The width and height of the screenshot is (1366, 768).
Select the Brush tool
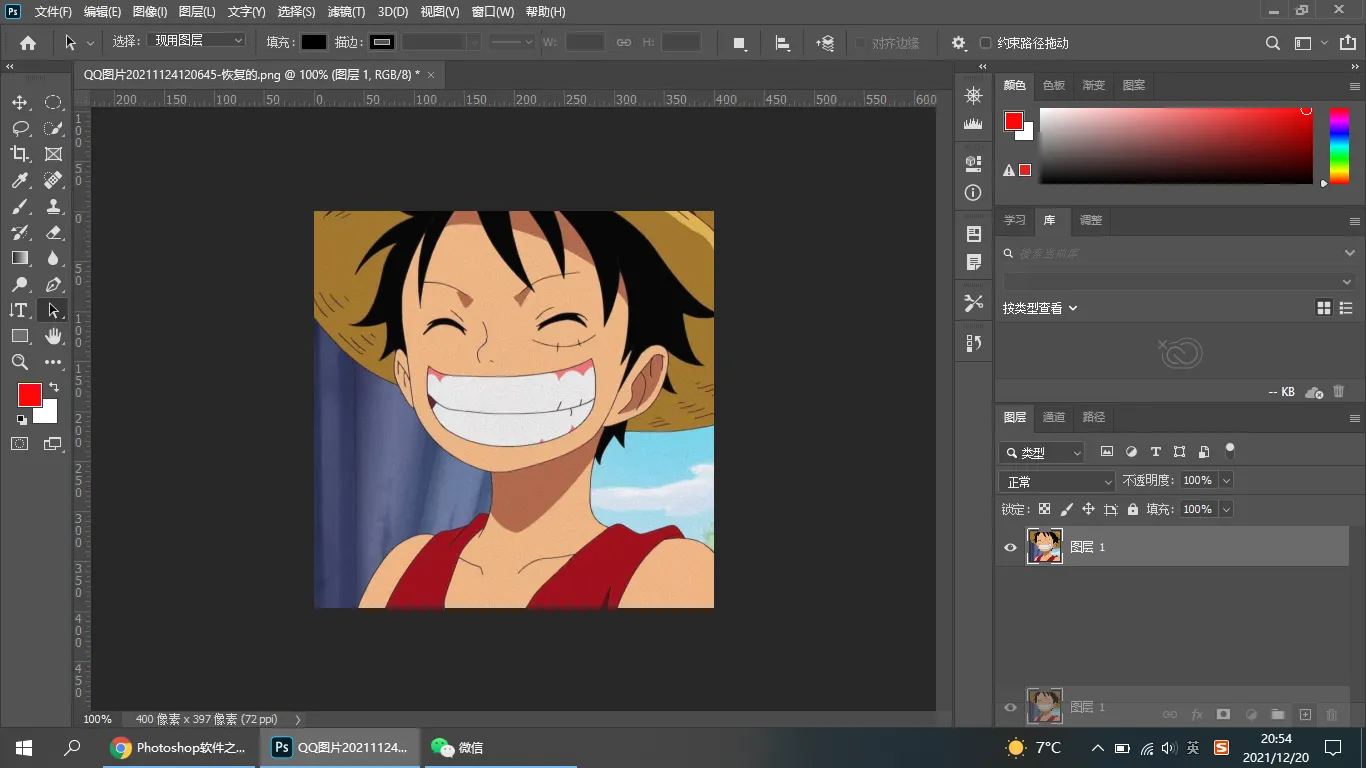pos(20,206)
